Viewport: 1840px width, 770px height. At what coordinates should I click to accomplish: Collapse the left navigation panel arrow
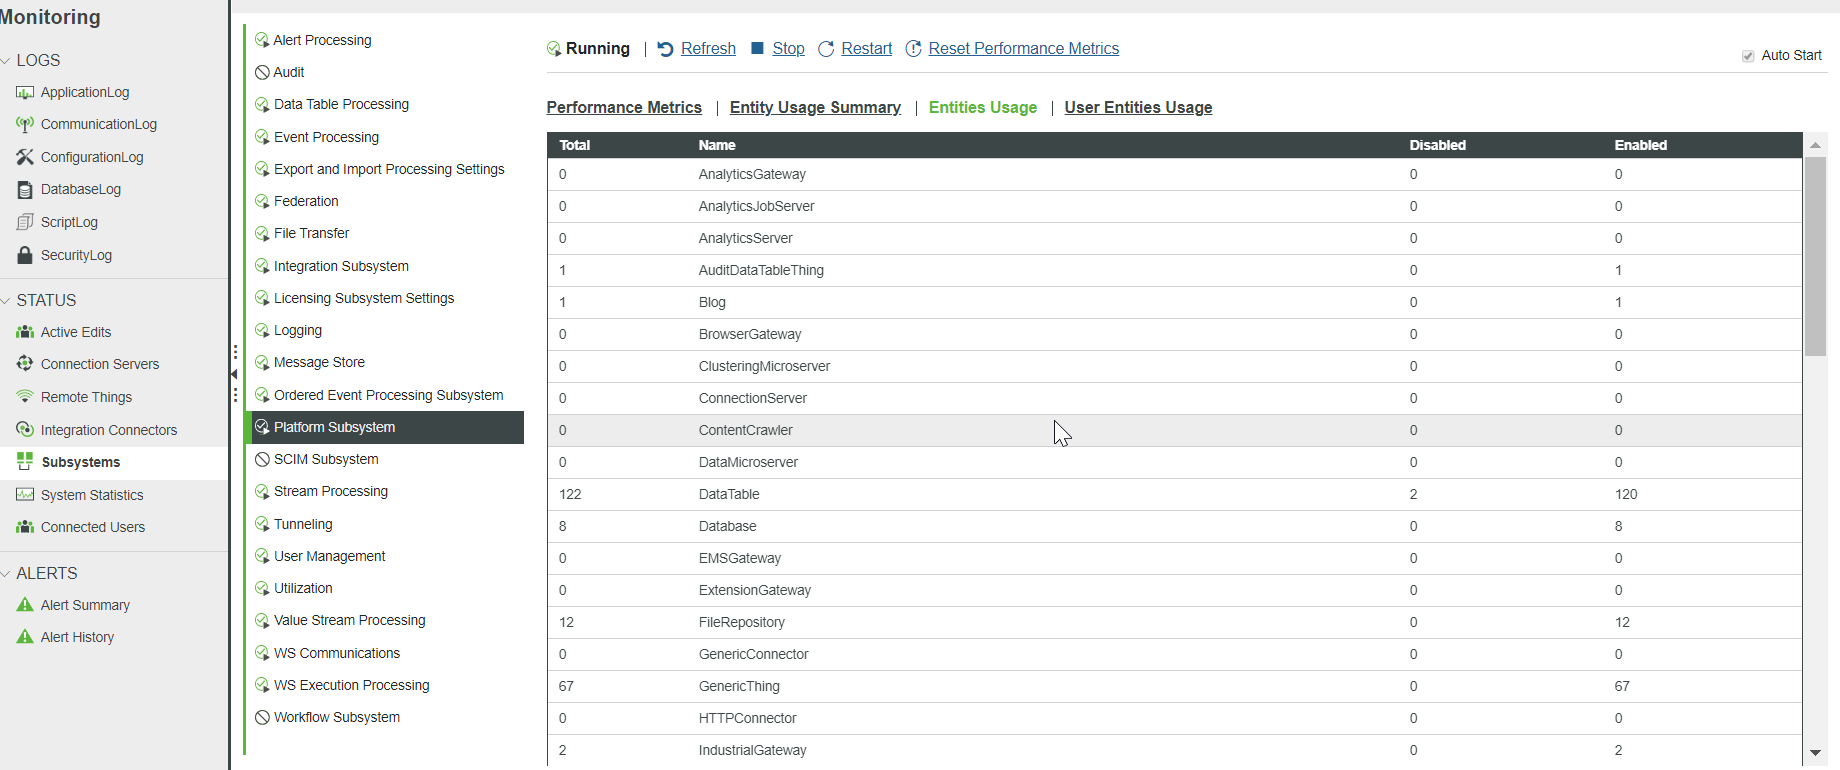[234, 374]
